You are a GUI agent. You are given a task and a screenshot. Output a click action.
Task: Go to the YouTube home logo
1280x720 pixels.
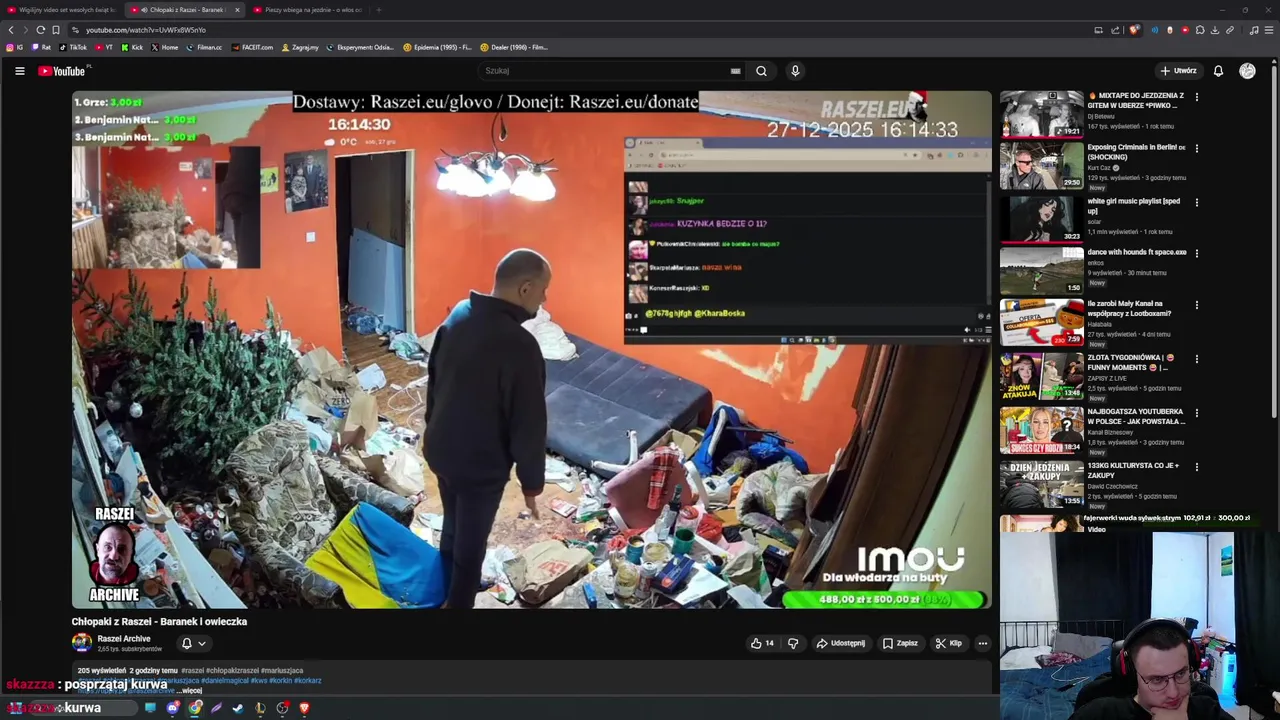tap(62, 71)
